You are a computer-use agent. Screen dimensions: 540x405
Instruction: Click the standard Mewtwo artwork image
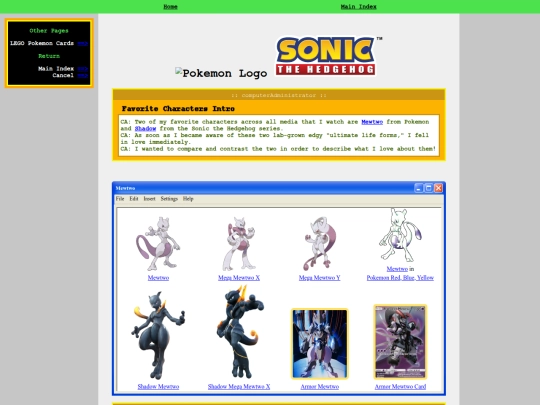tap(158, 243)
